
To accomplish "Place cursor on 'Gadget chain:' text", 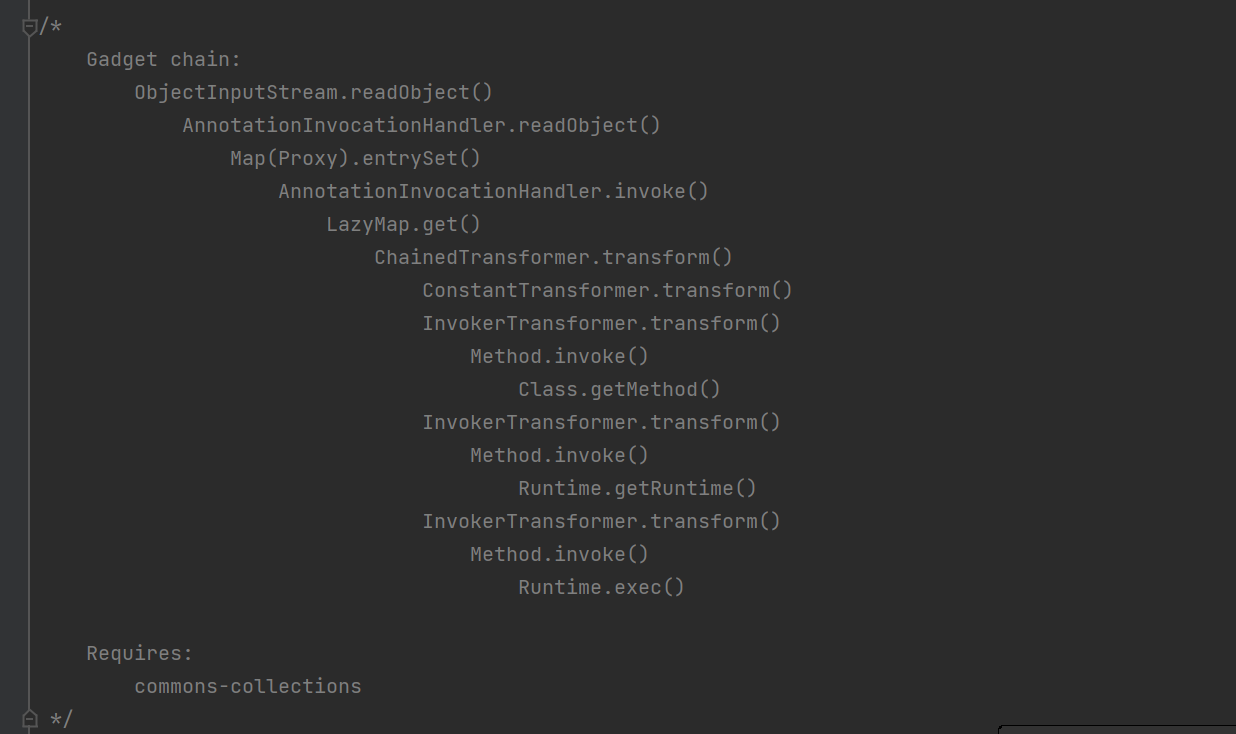I will [163, 60].
